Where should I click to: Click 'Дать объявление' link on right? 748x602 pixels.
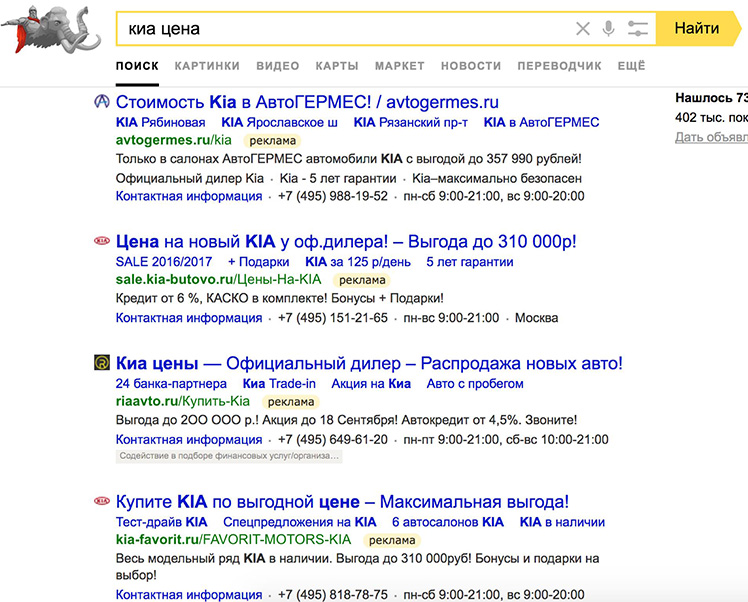click(711, 137)
